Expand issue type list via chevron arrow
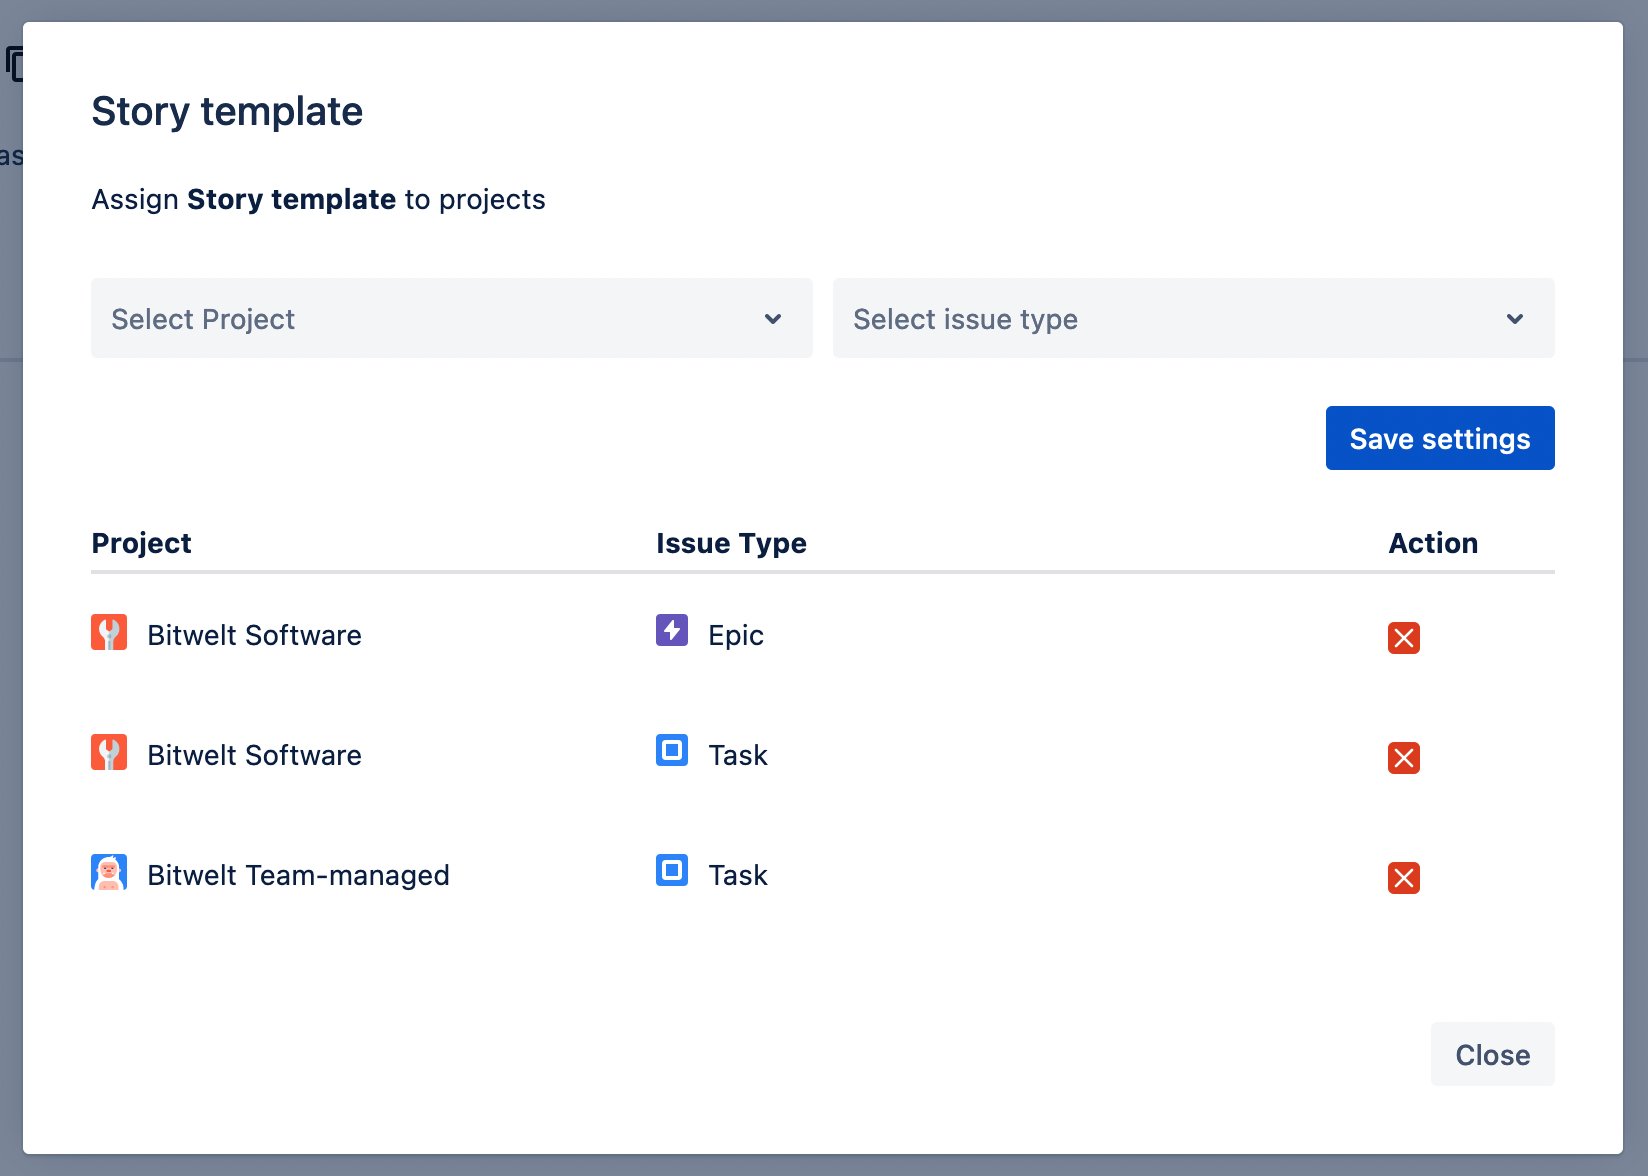Viewport: 1648px width, 1176px height. 1515,319
